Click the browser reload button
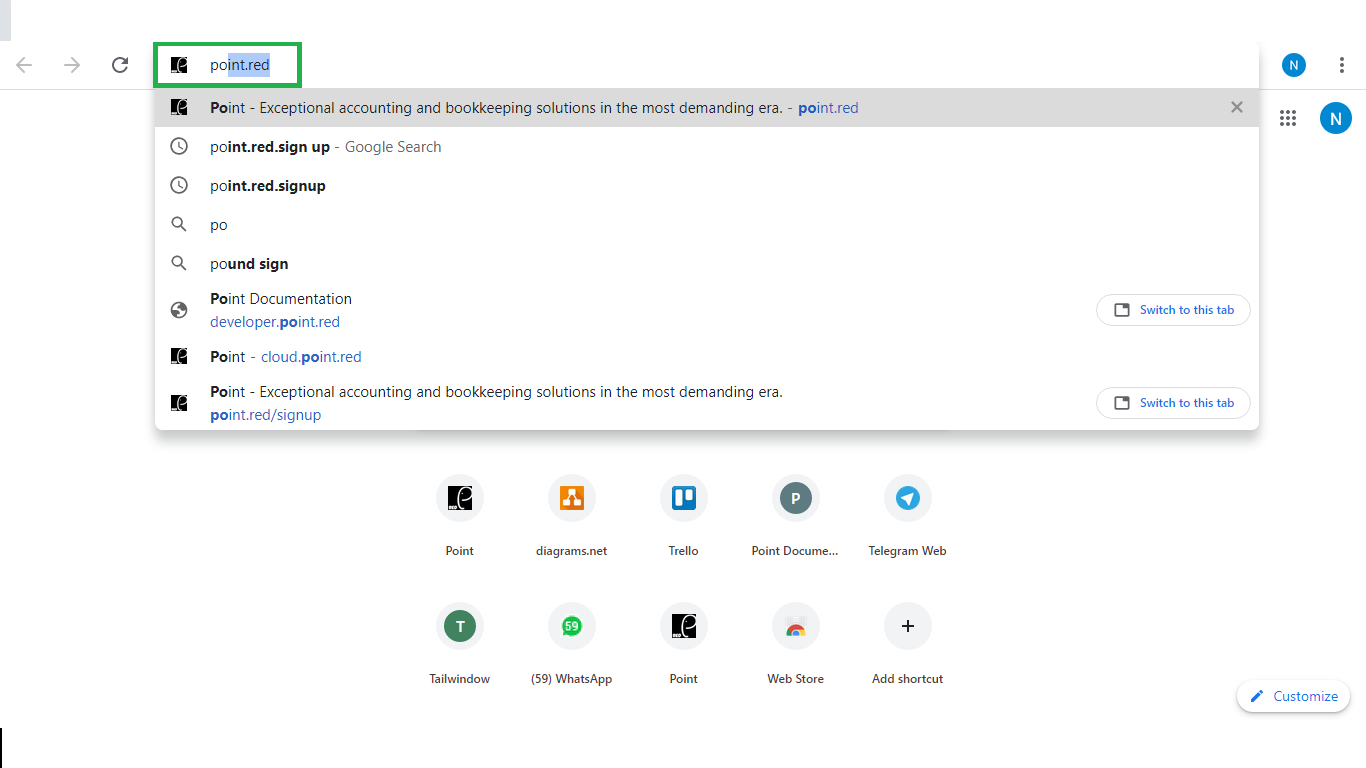The width and height of the screenshot is (1366, 768). pyautogui.click(x=120, y=65)
